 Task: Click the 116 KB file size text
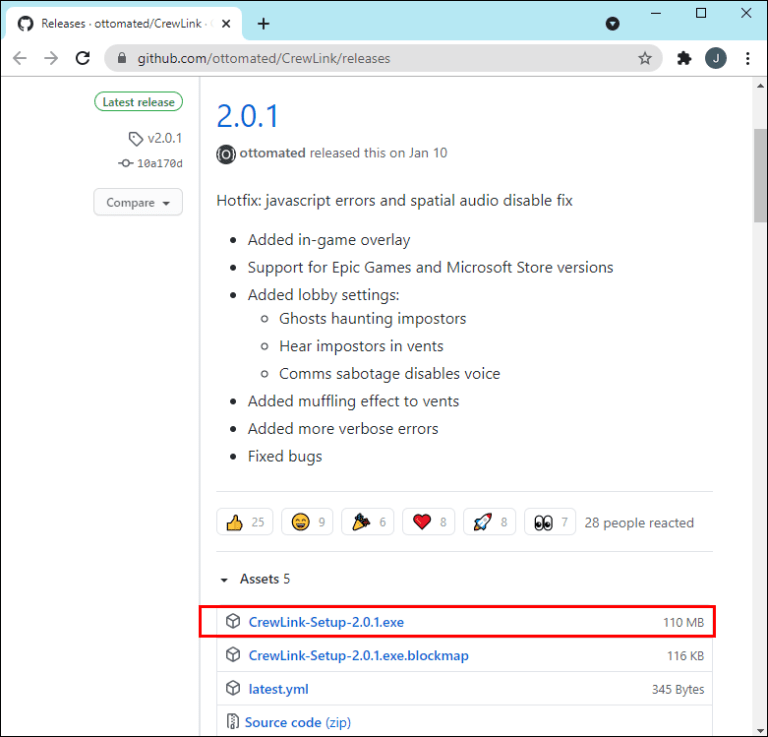[x=685, y=656]
